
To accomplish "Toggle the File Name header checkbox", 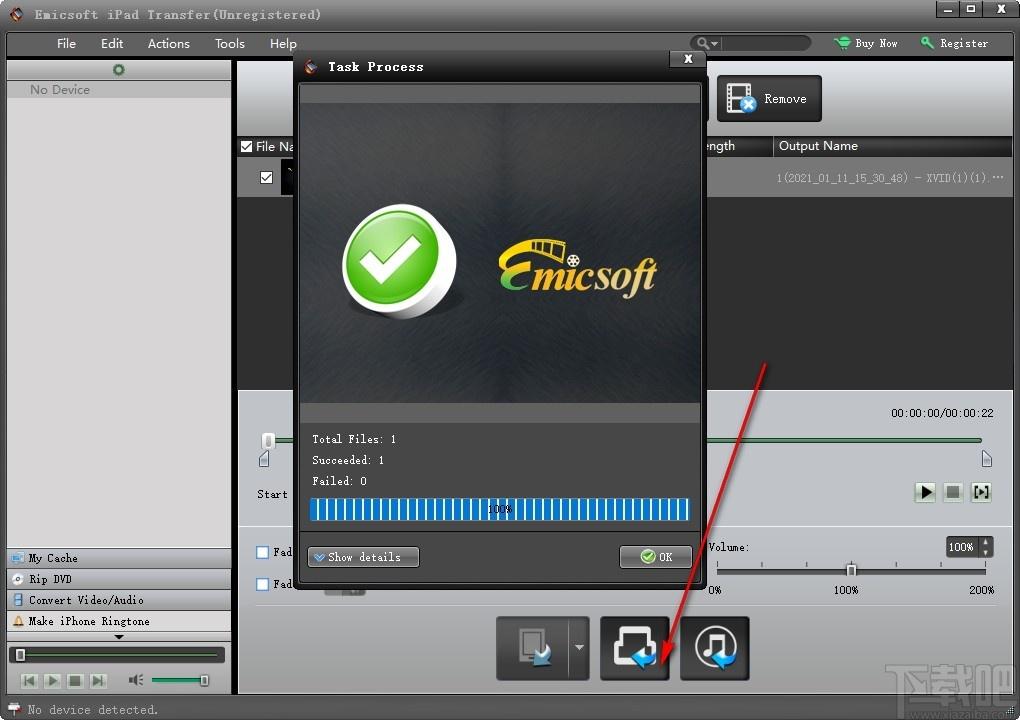I will [x=247, y=146].
